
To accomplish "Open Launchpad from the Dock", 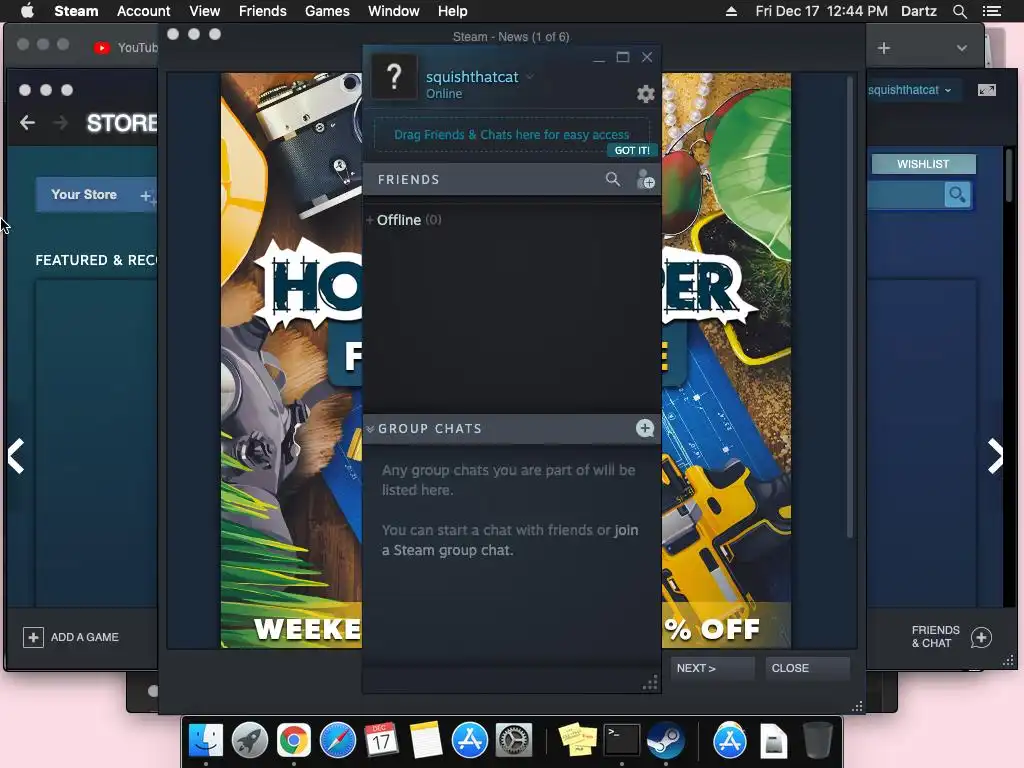I will tap(250, 740).
